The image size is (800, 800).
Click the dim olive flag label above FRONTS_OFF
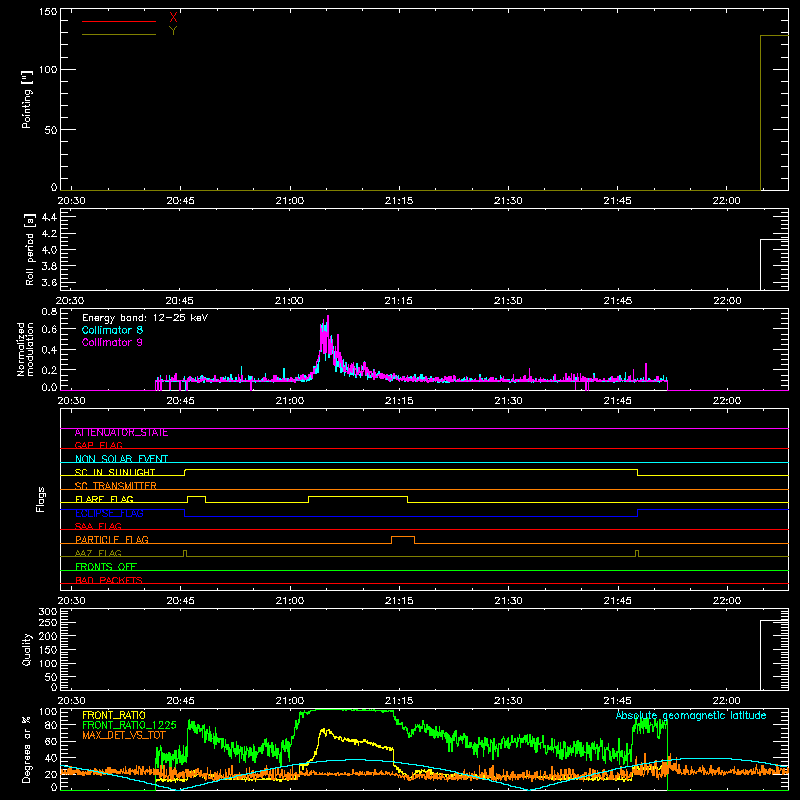point(98,553)
